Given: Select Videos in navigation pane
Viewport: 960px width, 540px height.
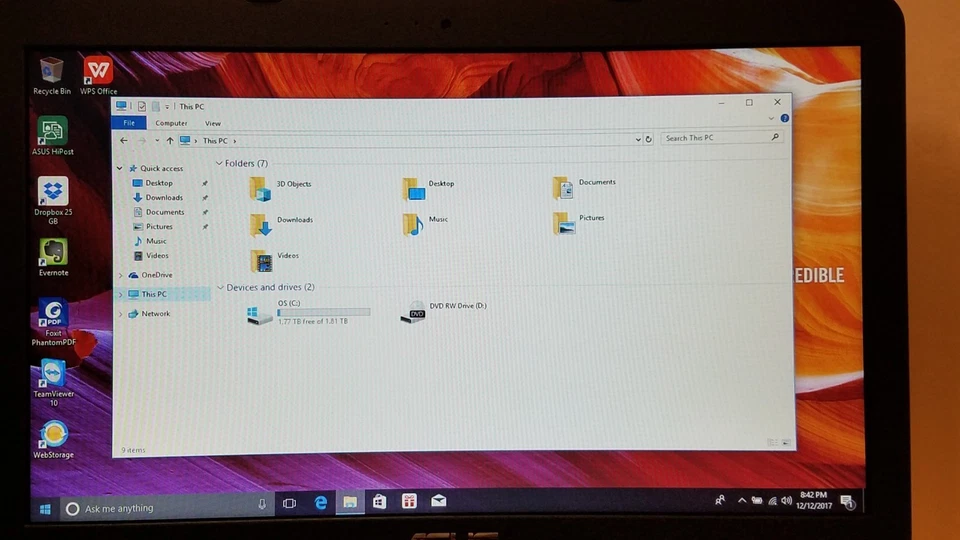Looking at the screenshot, I should point(157,255).
